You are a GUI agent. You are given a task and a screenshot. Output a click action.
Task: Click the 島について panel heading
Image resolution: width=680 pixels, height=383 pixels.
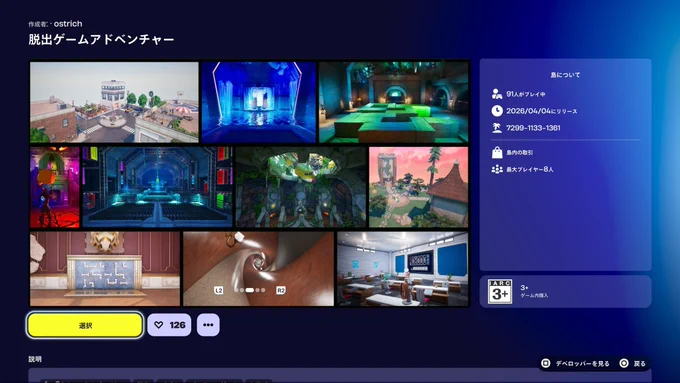[x=565, y=75]
